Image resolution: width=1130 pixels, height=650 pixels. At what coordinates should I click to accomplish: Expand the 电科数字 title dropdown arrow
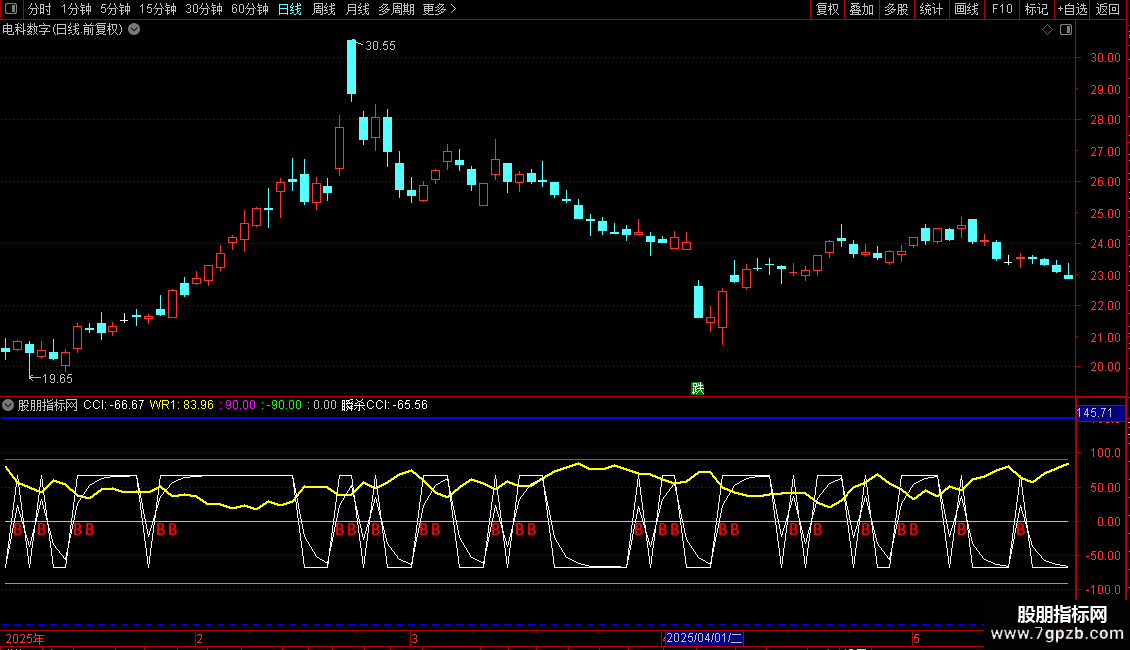pyautogui.click(x=134, y=30)
